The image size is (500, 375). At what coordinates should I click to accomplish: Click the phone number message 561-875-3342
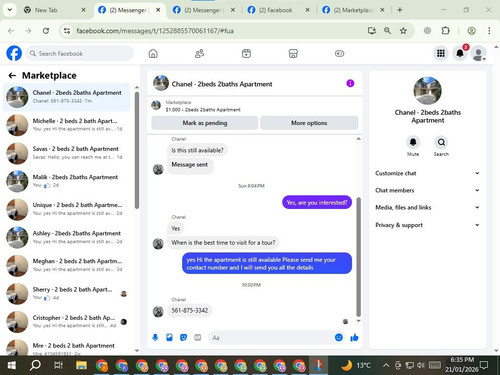click(x=189, y=311)
